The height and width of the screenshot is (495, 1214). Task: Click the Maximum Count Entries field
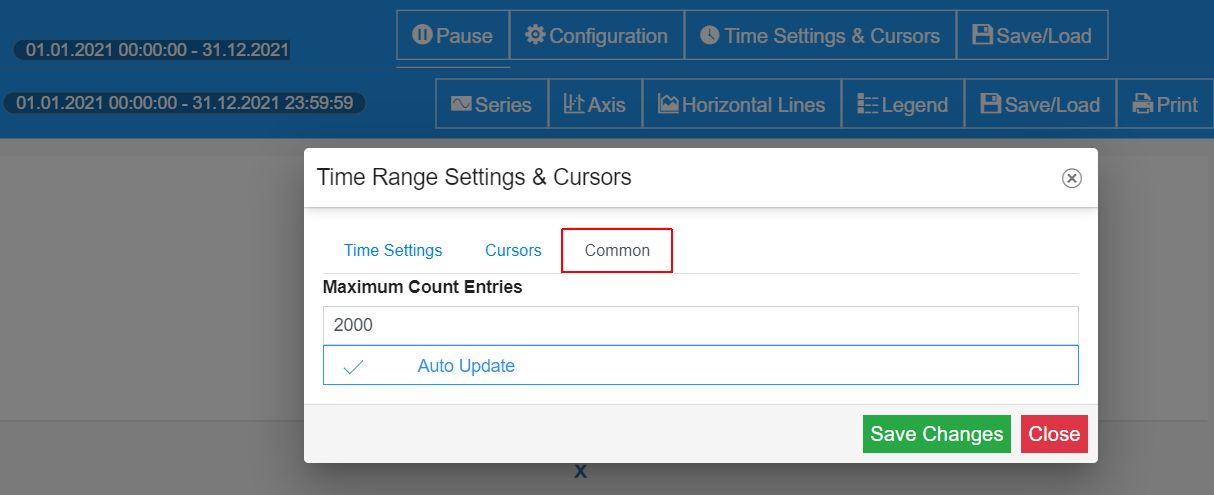701,325
